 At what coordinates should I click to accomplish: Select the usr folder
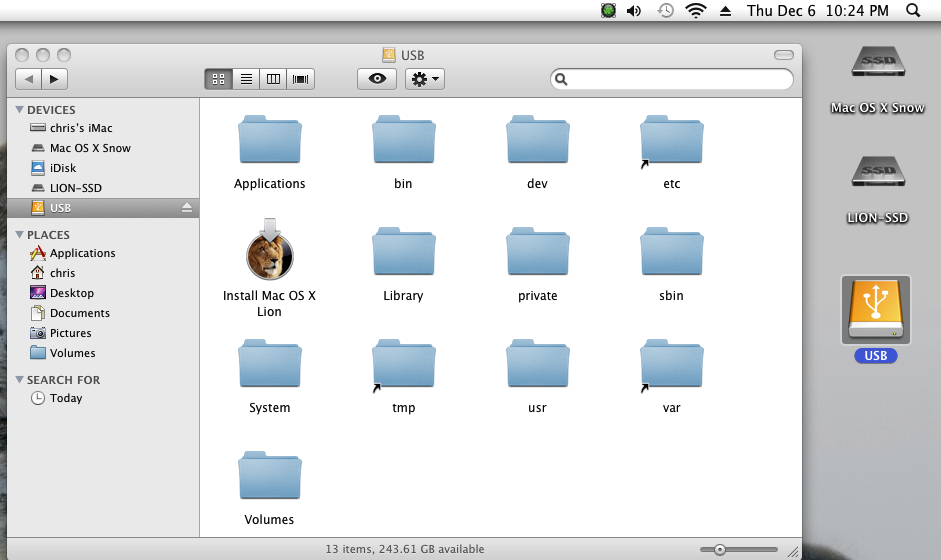pyautogui.click(x=537, y=364)
